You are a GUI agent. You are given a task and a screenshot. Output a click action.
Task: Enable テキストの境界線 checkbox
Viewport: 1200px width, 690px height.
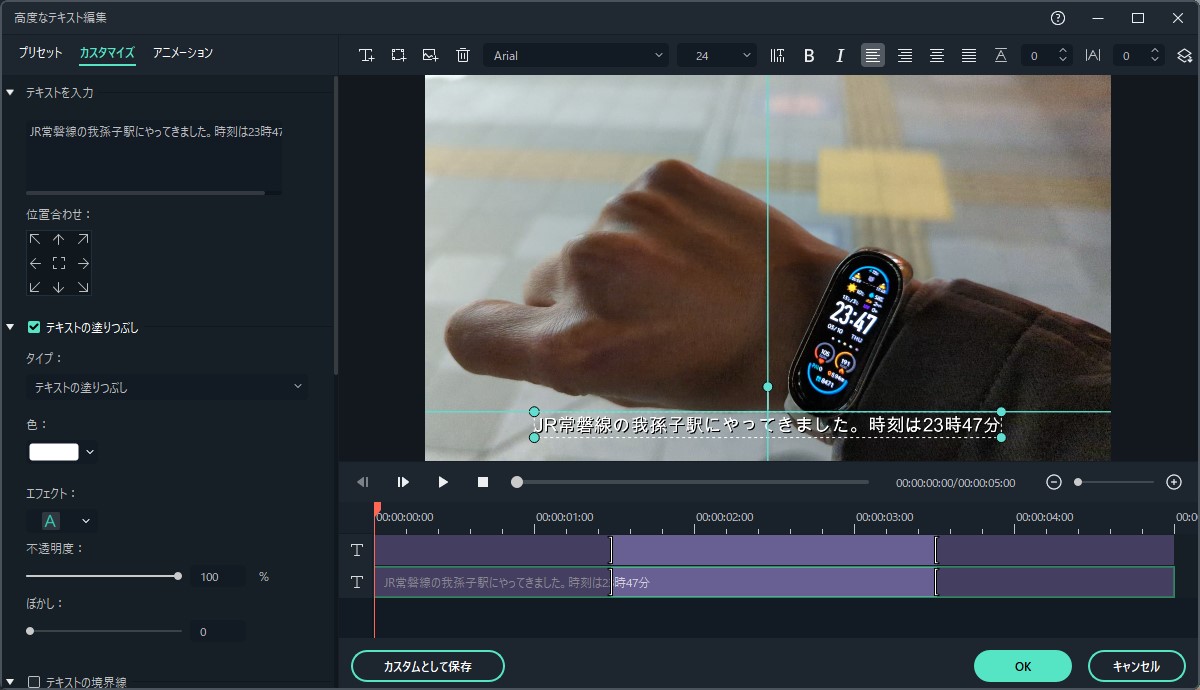point(34,682)
